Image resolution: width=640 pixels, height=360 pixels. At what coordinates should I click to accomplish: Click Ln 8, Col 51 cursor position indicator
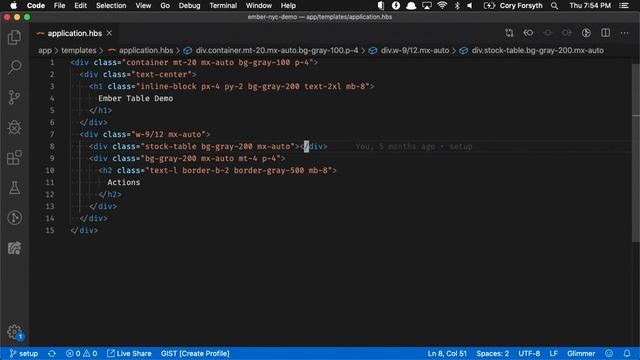(447, 353)
